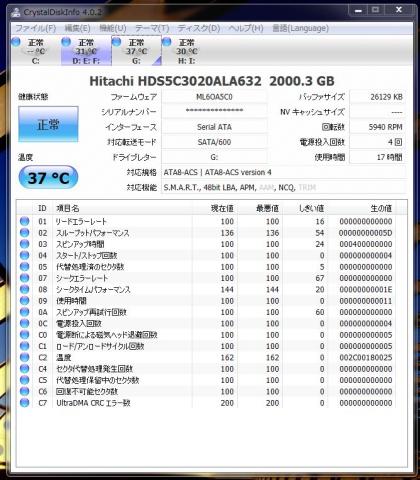Click the Serial ATA interface field

(x=214, y=127)
